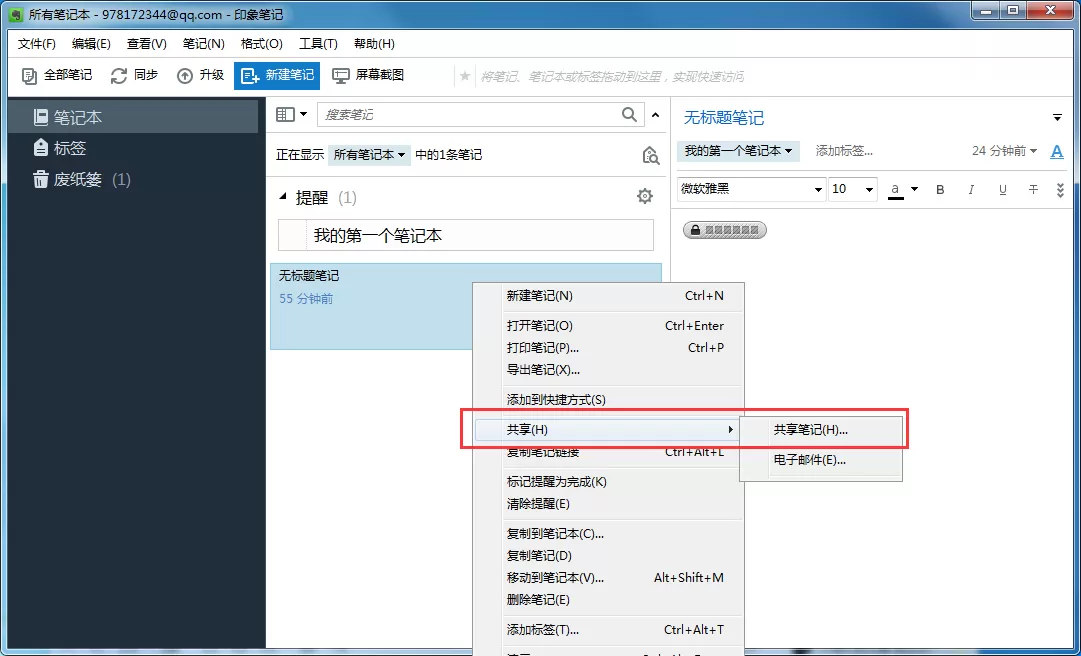Choose 打印笔记(P)... in the context menu
This screenshot has height=656, width=1081.
(x=608, y=348)
